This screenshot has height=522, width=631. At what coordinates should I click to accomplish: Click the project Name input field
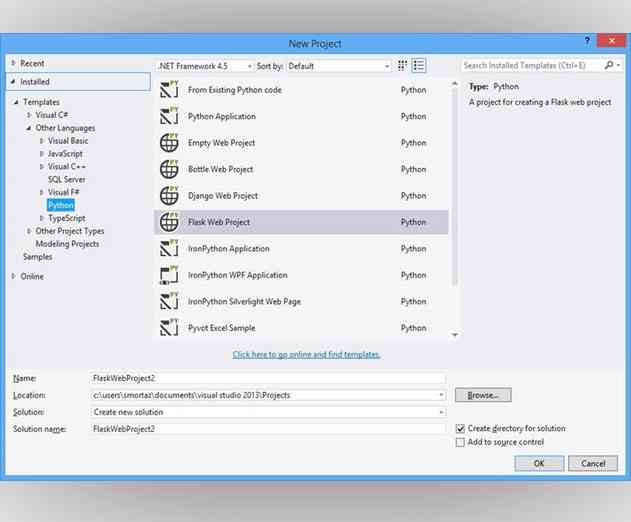268,378
